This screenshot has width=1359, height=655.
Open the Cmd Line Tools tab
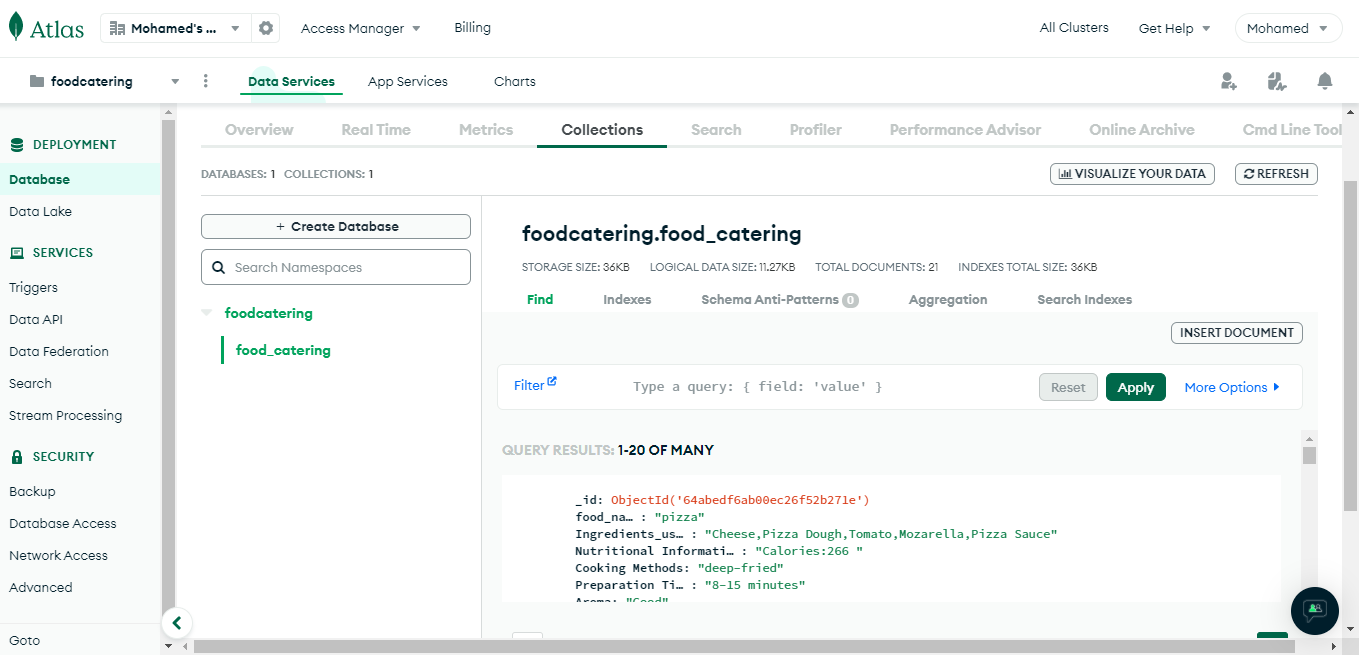click(x=1292, y=130)
